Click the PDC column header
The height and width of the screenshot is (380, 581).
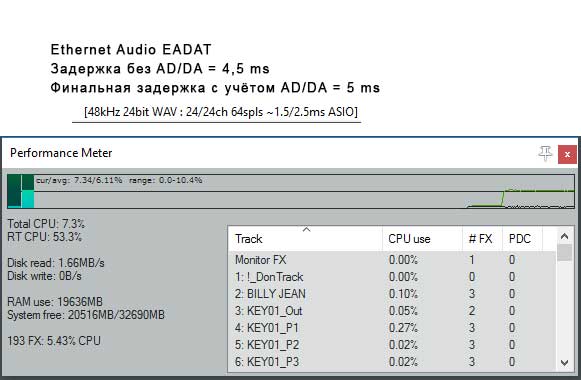coord(522,239)
